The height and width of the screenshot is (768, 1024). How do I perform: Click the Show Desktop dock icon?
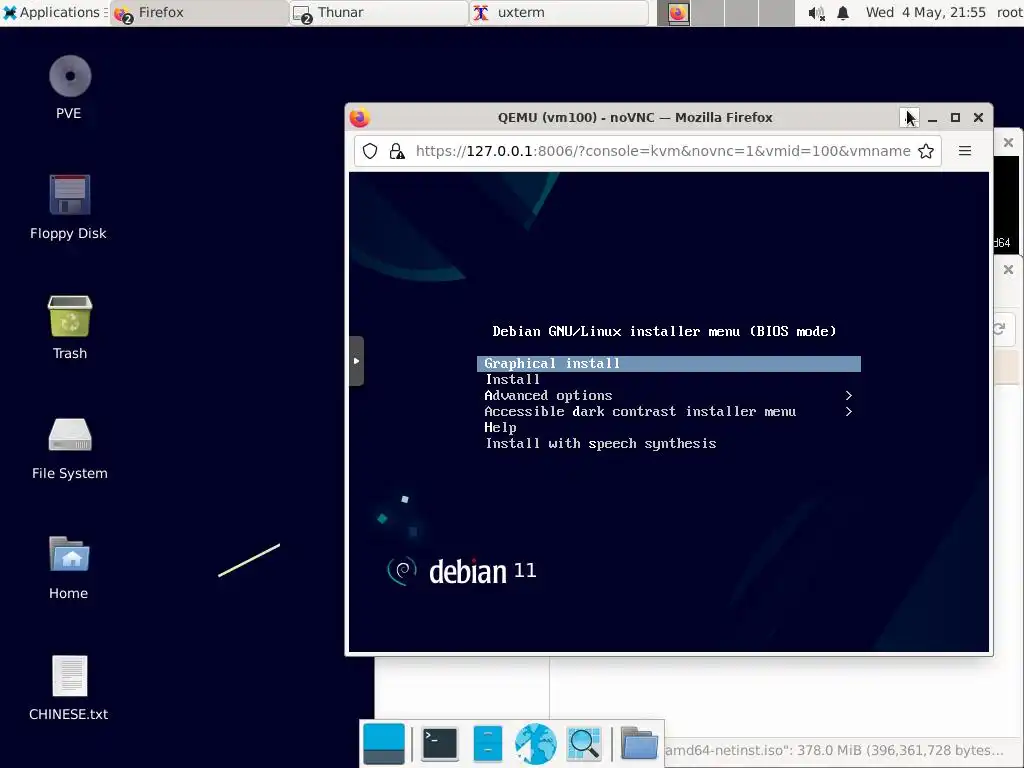pyautogui.click(x=384, y=744)
